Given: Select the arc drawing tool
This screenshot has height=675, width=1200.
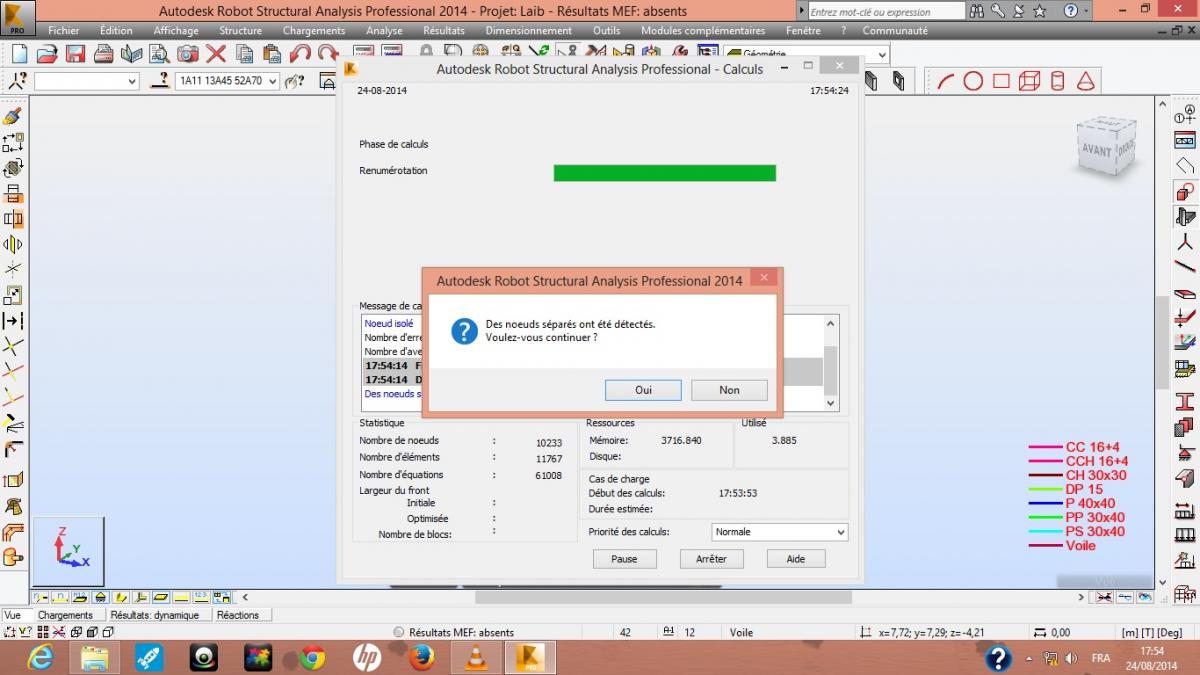Looking at the screenshot, I should [x=945, y=81].
